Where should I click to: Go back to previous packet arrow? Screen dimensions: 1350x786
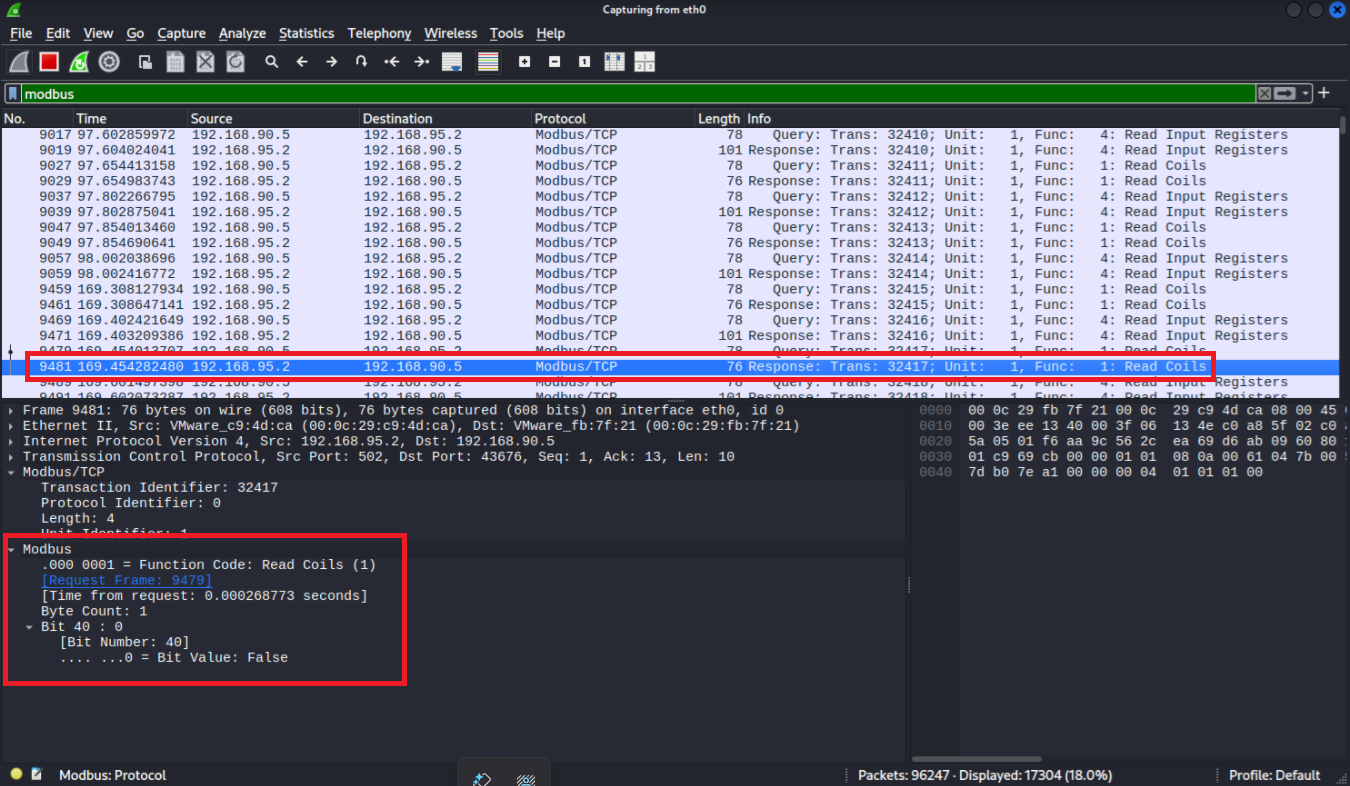coord(301,62)
